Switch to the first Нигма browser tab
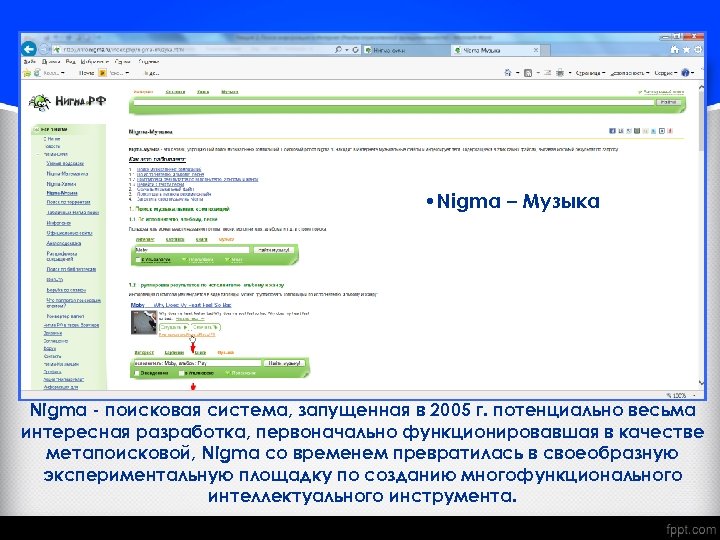Viewport: 720px width, 540px height. pos(406,50)
